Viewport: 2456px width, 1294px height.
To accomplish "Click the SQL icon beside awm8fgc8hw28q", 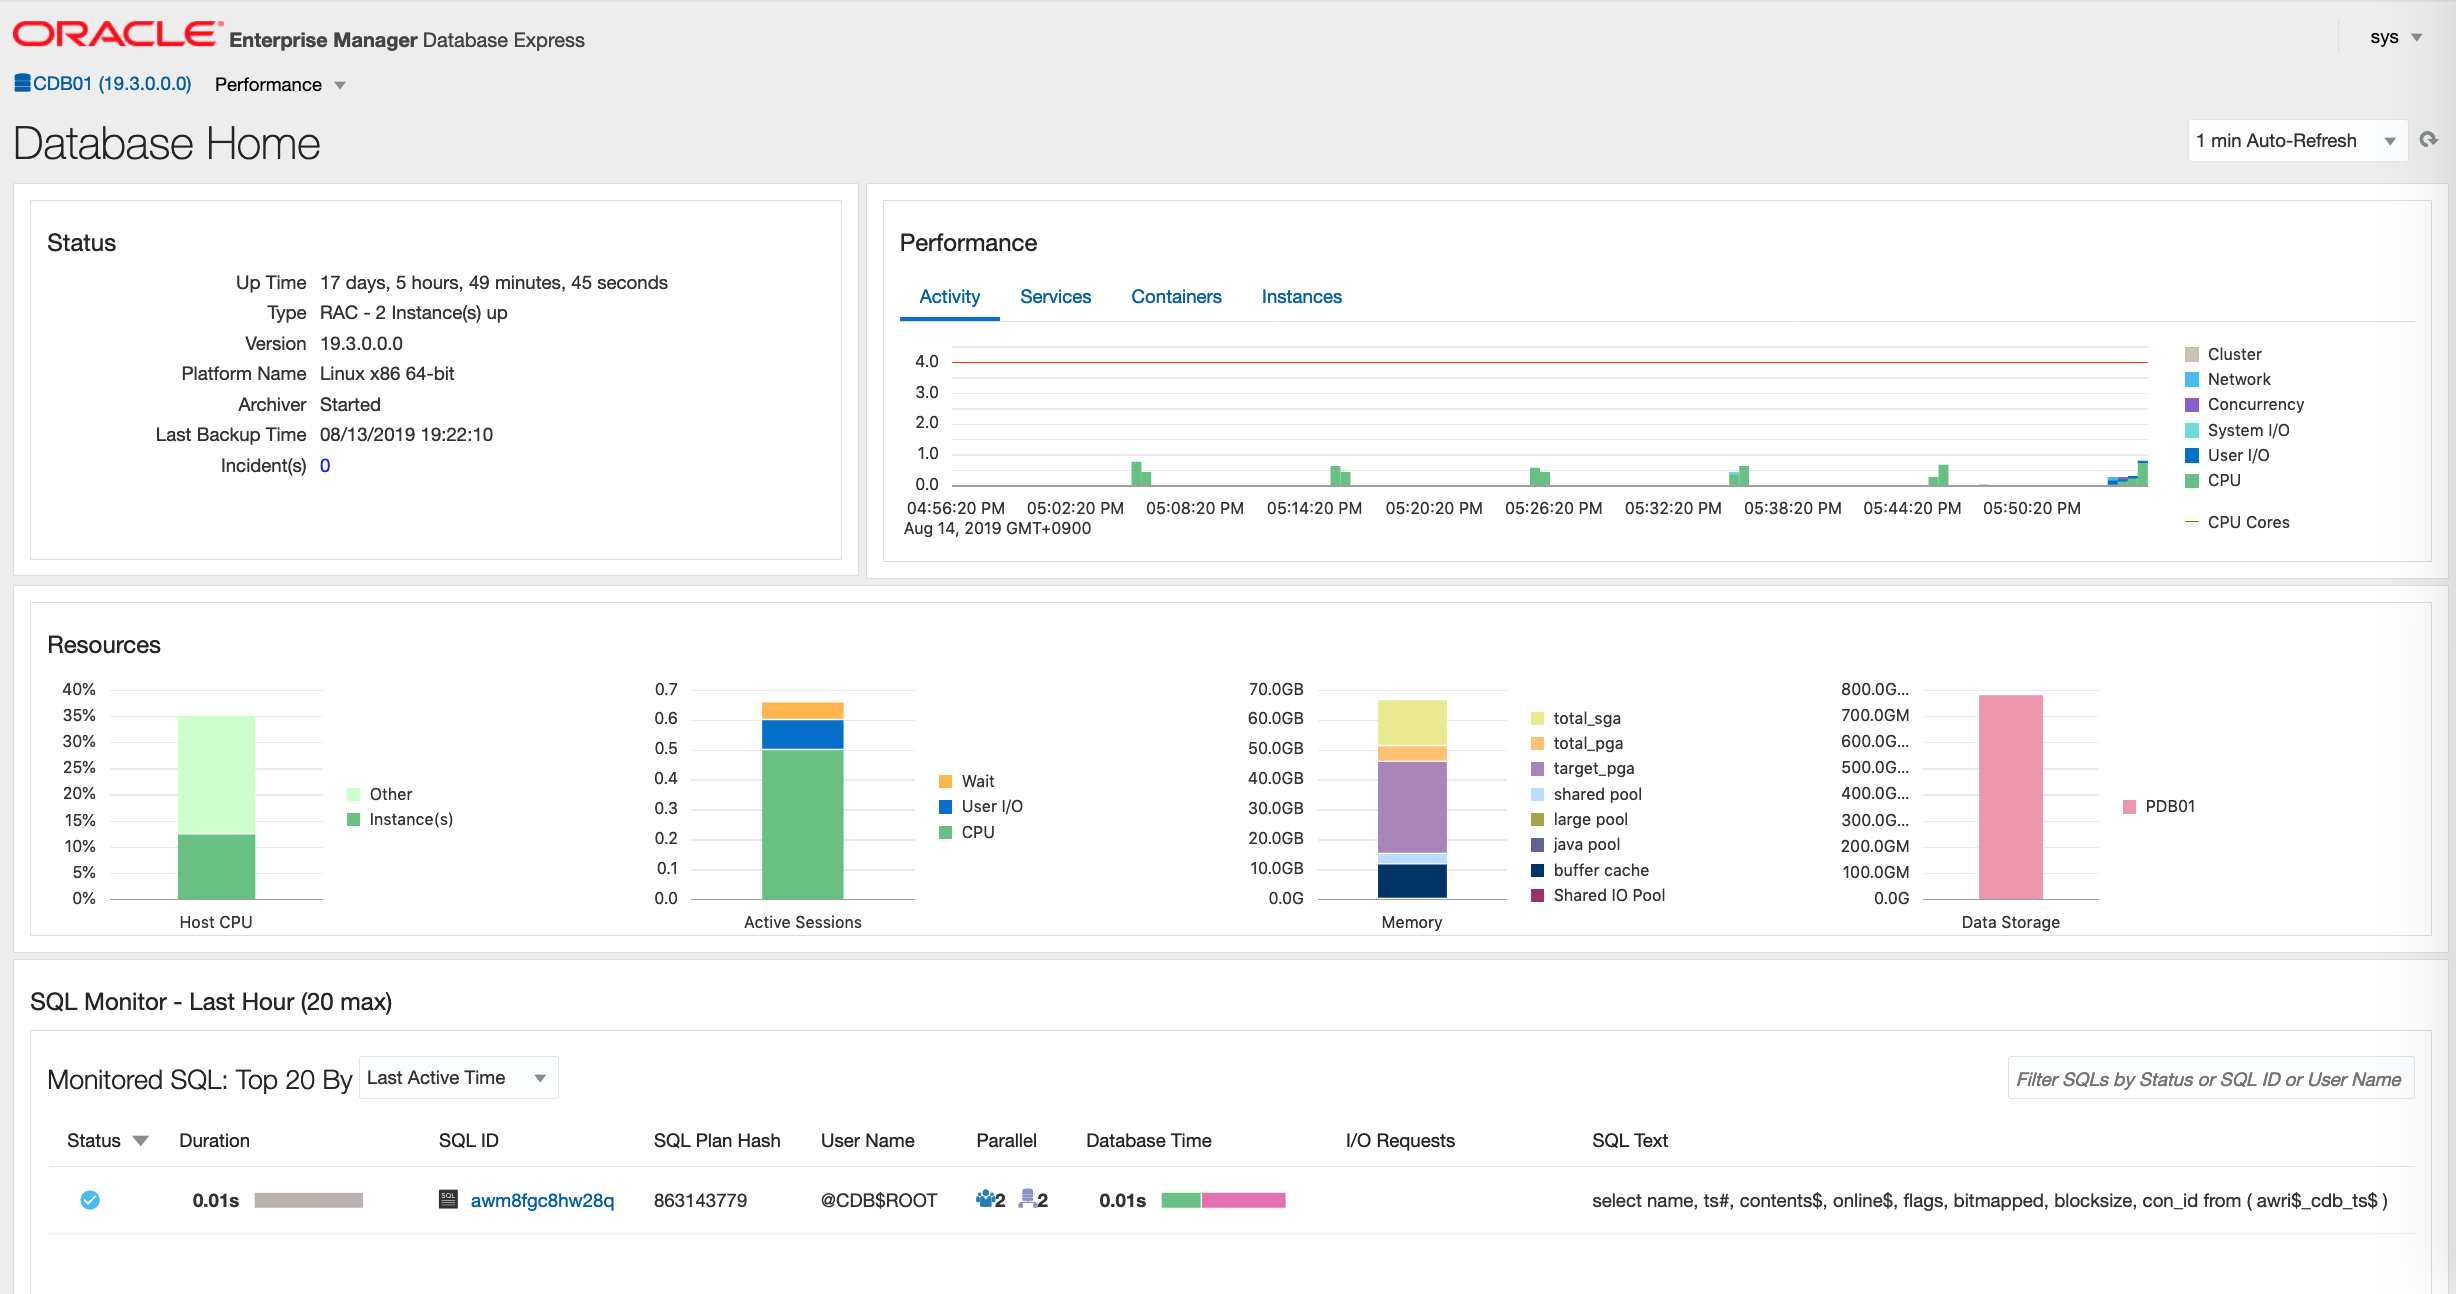I will click(448, 1199).
